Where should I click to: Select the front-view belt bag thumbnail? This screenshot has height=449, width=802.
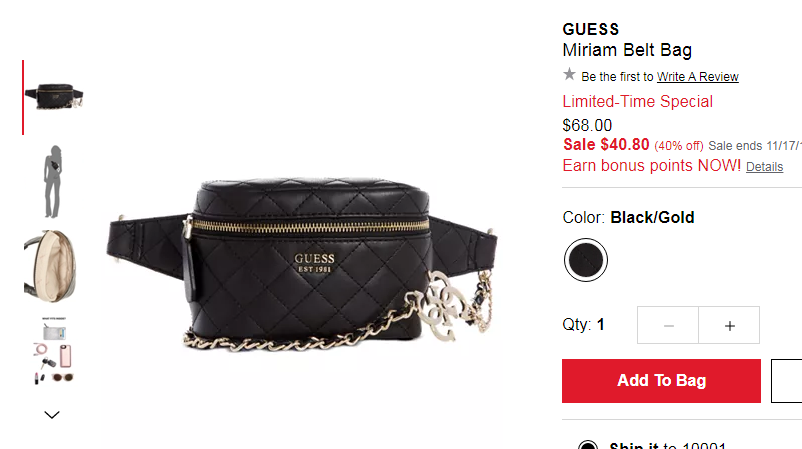point(54,97)
